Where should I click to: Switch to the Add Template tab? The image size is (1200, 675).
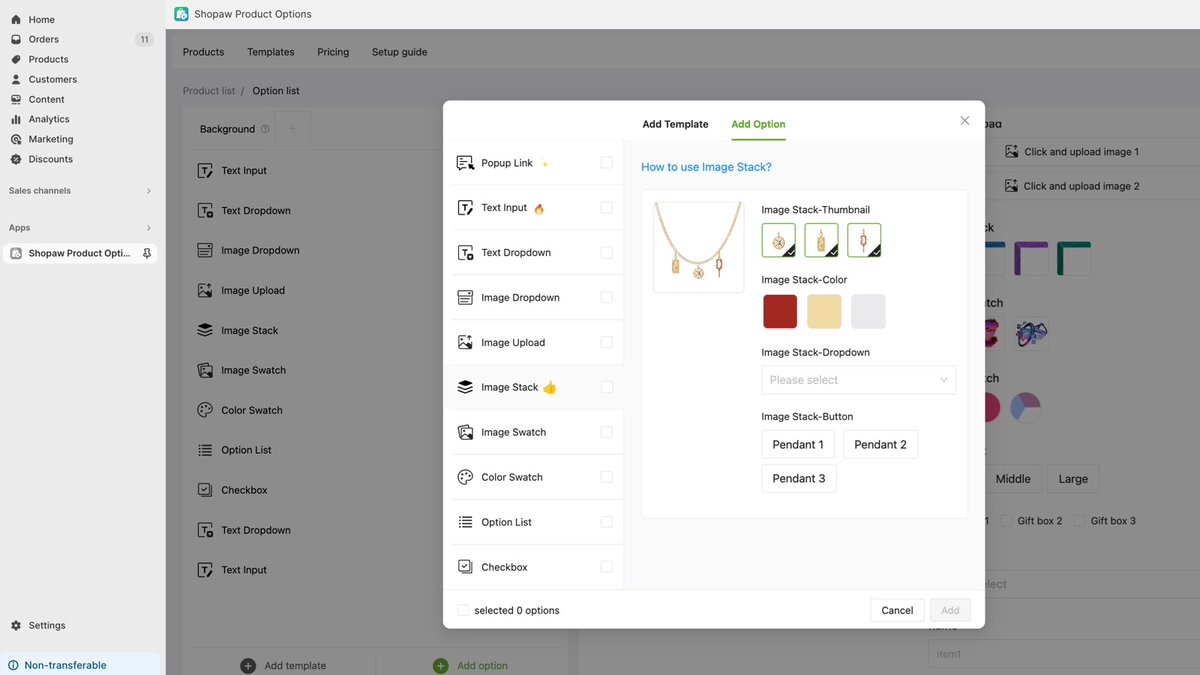point(675,124)
